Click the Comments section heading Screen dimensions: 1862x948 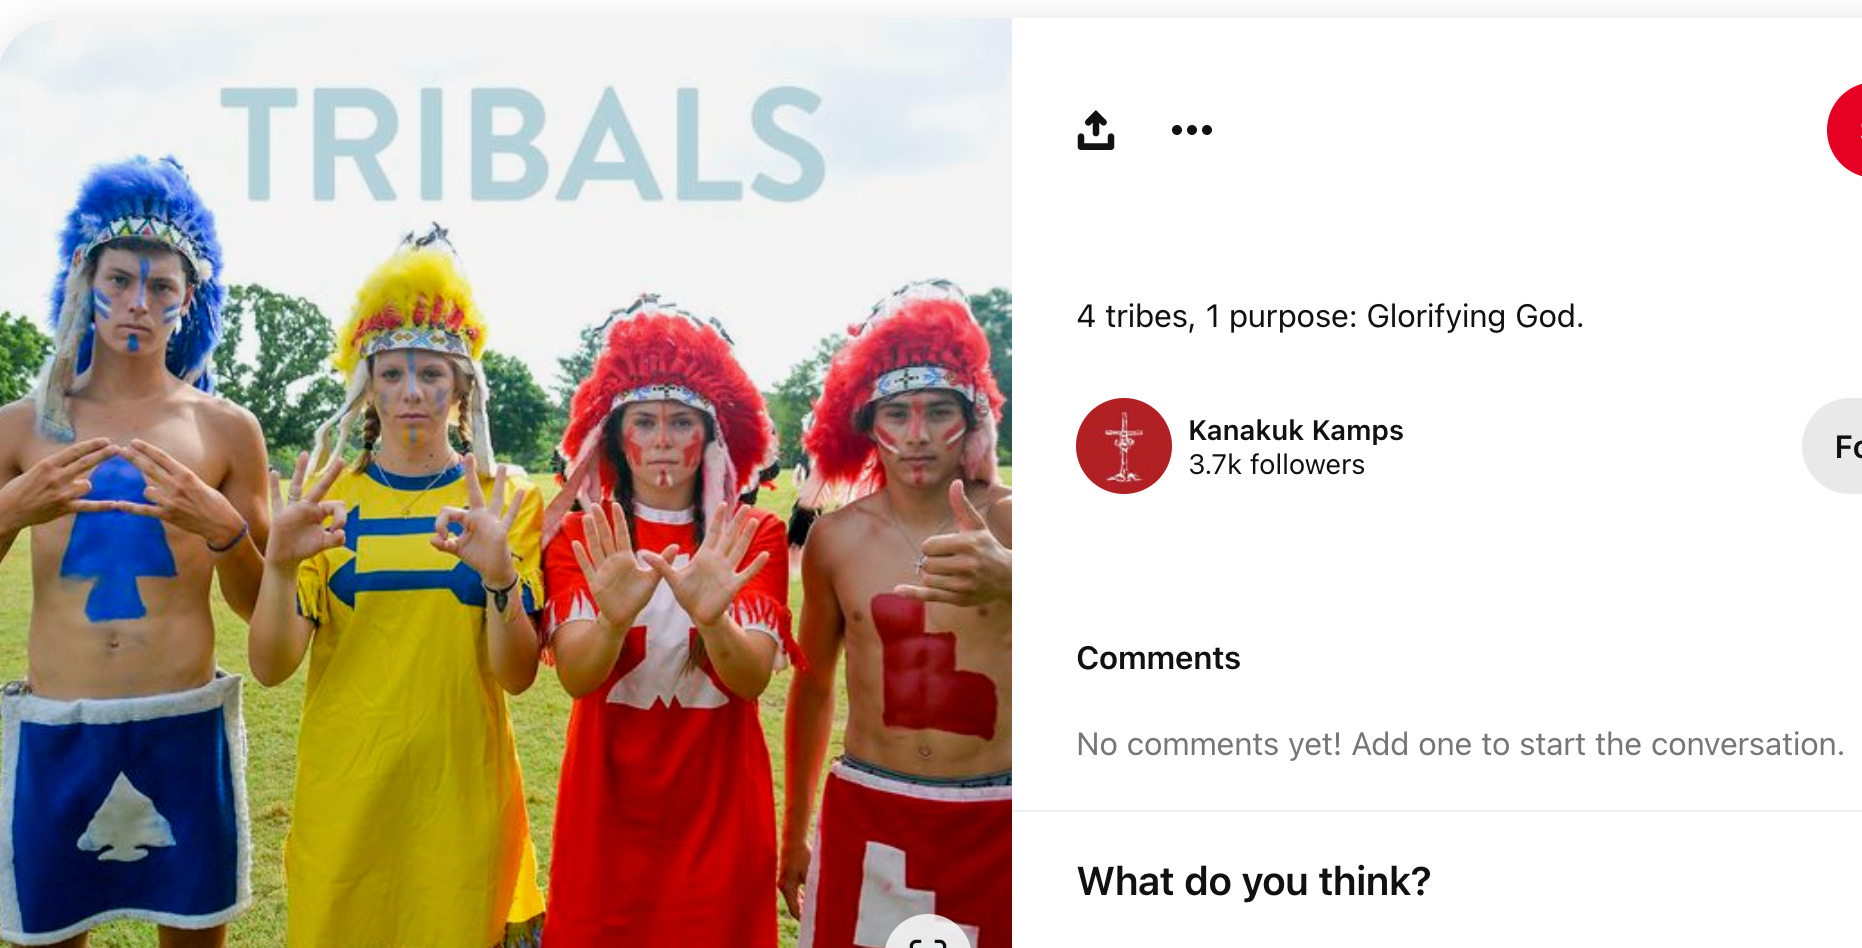coord(1158,658)
